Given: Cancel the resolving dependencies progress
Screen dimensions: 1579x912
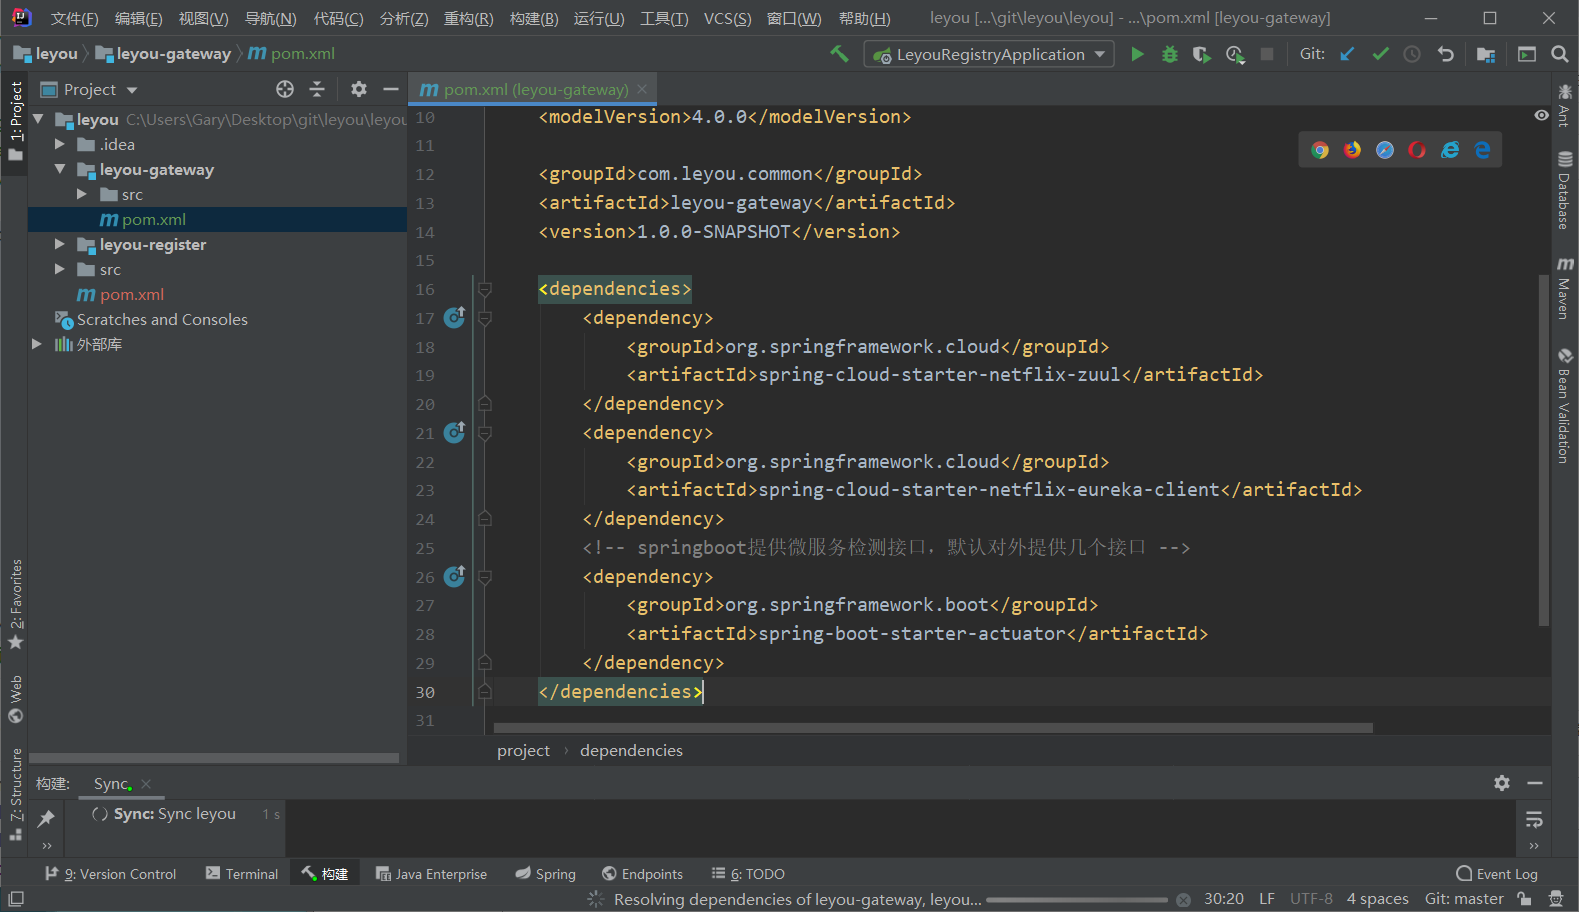Looking at the screenshot, I should pos(1183,899).
